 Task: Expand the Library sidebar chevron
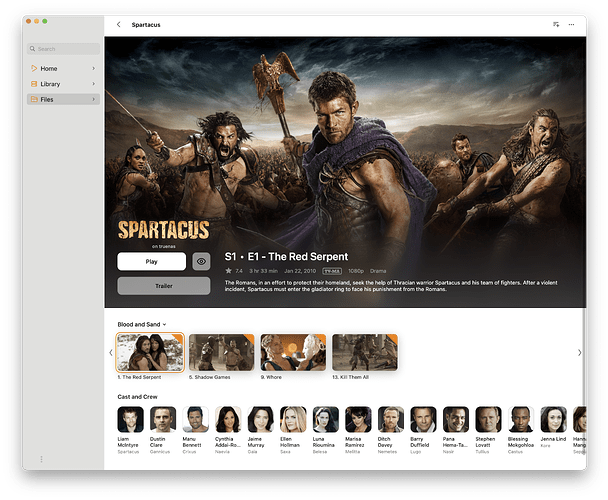coord(93,84)
